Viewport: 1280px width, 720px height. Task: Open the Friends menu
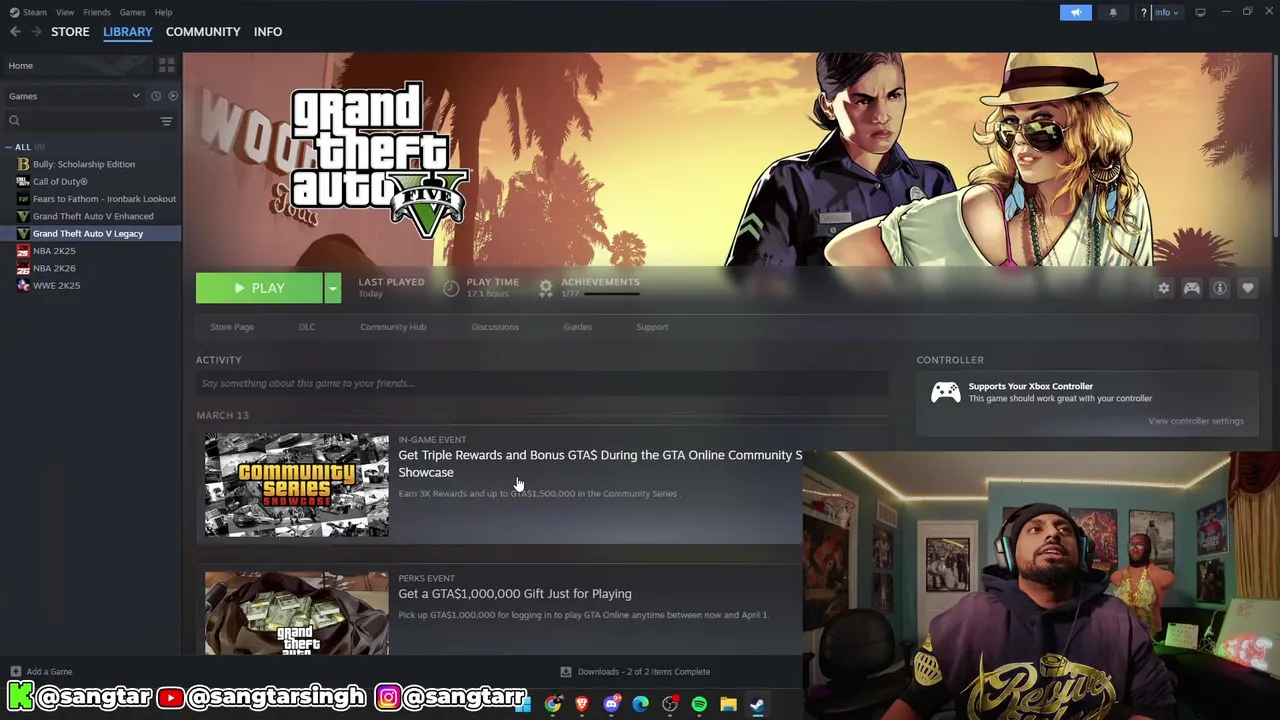pos(97,12)
